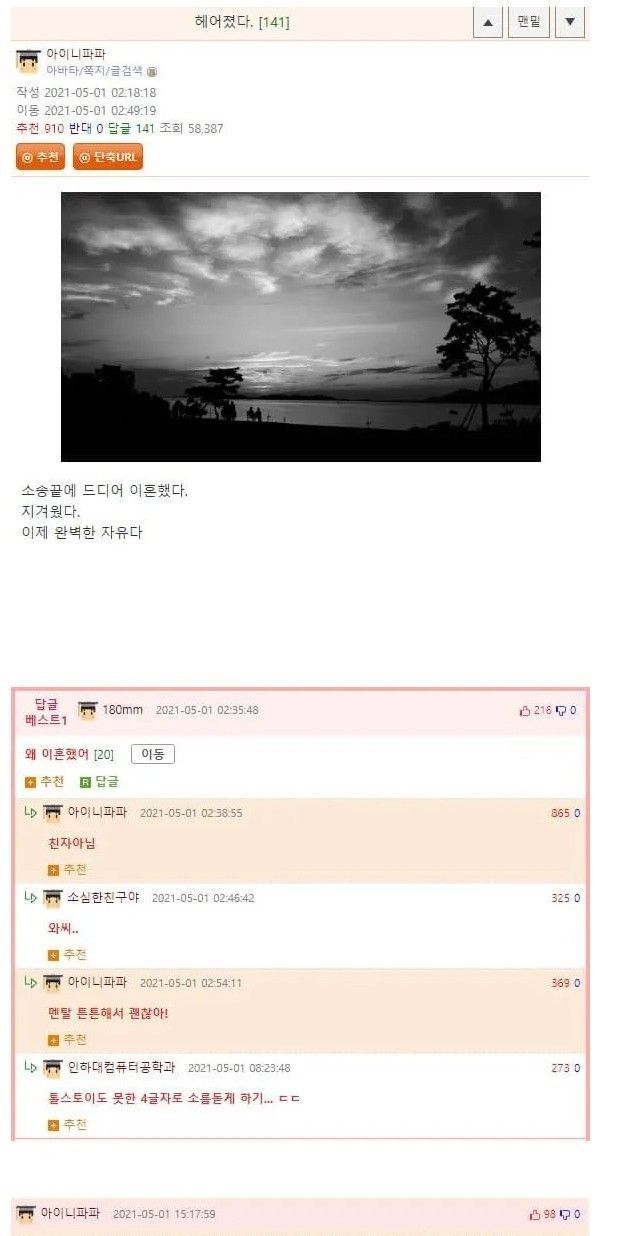This screenshot has height=1236, width=618.
Task: Recommend the 친자아님 reply via 추천
Action: click(68, 870)
